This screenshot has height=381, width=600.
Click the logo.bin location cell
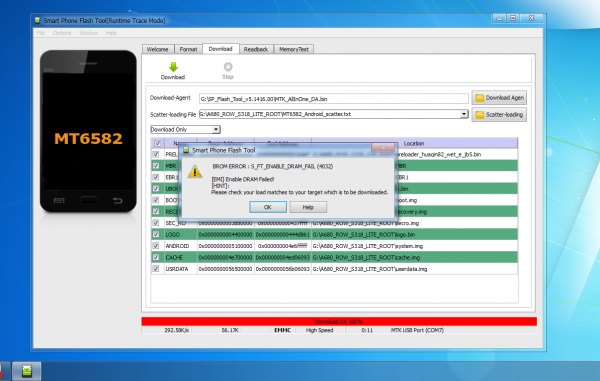(414, 234)
